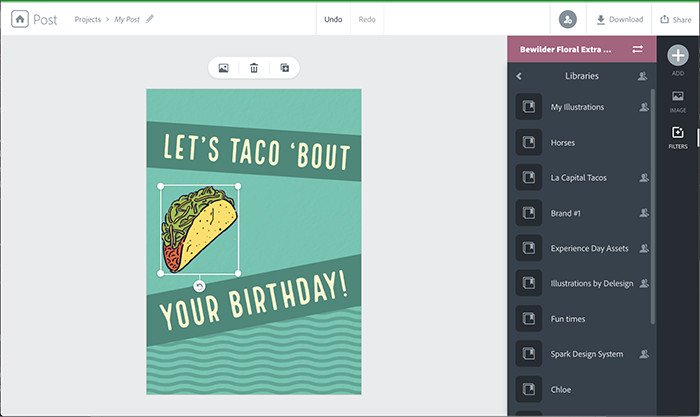Image resolution: width=700 pixels, height=417 pixels.
Task: Open the My Post breadcrumb title
Action: [127, 19]
